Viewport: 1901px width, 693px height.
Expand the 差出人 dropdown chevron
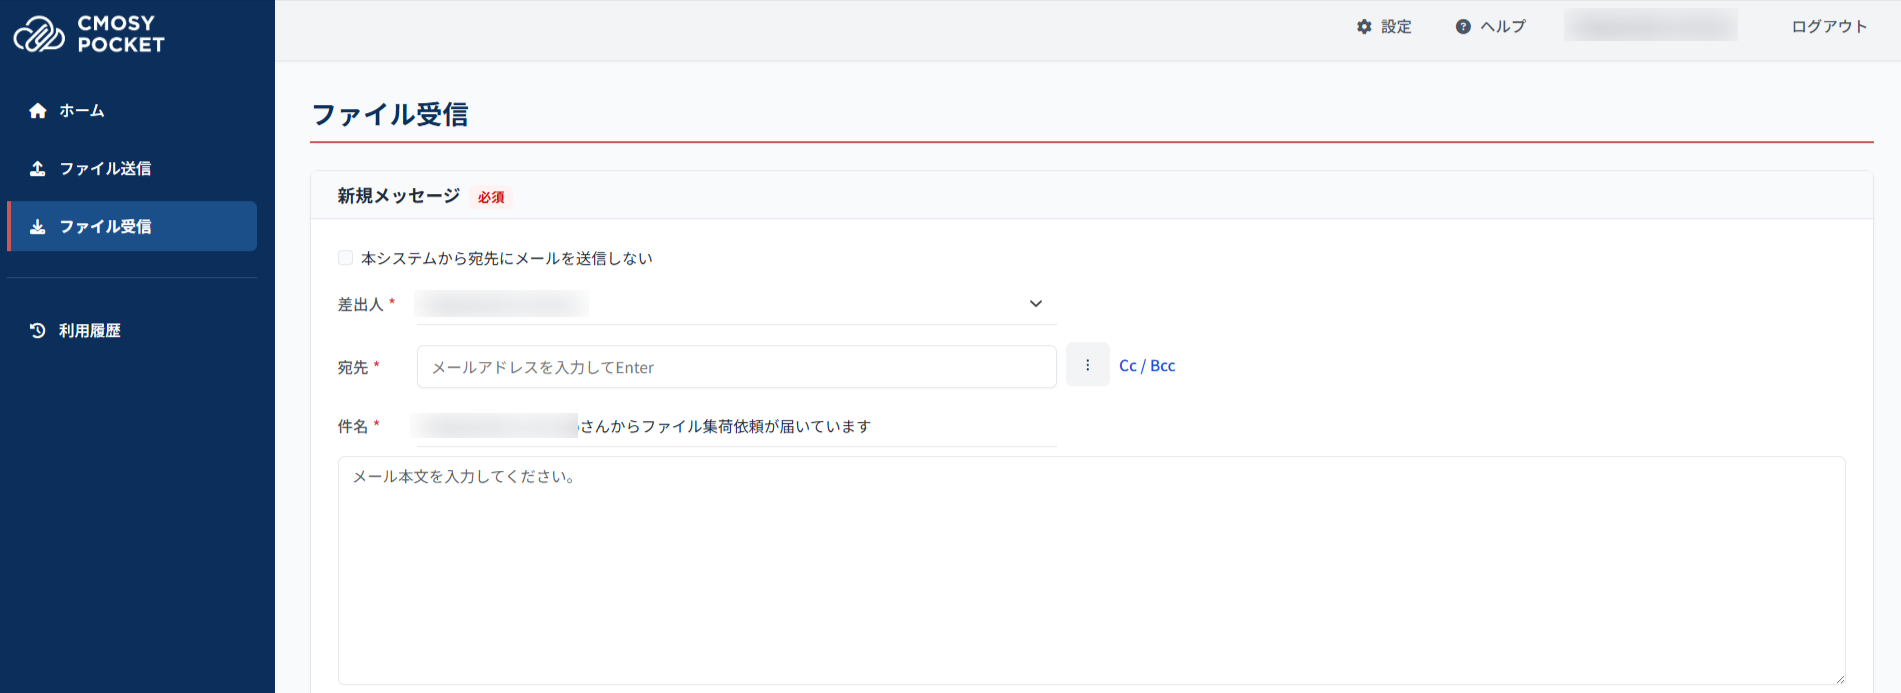coord(1035,304)
